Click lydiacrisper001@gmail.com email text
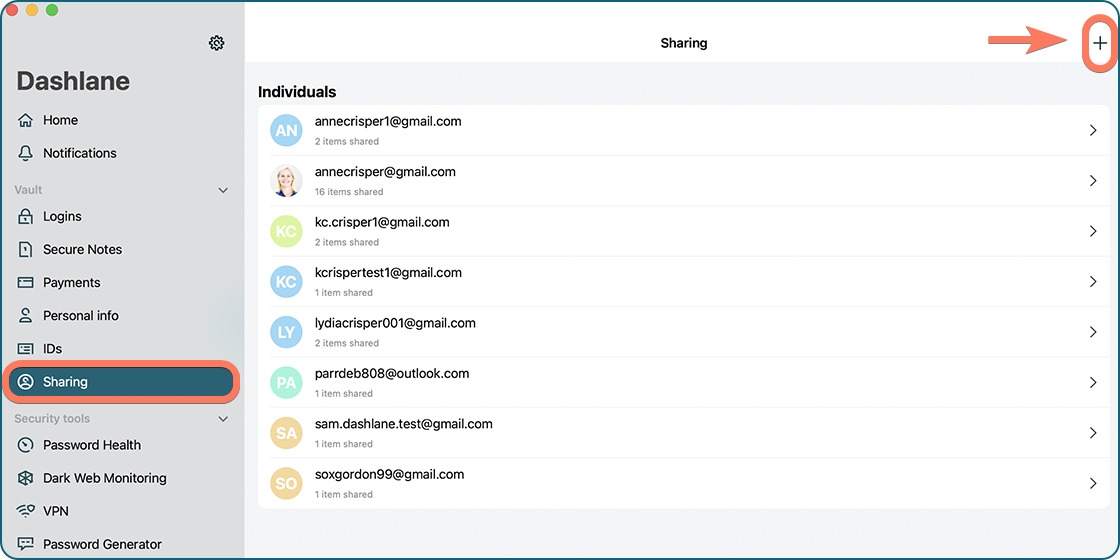Viewport: 1120px width, 560px height. point(395,323)
